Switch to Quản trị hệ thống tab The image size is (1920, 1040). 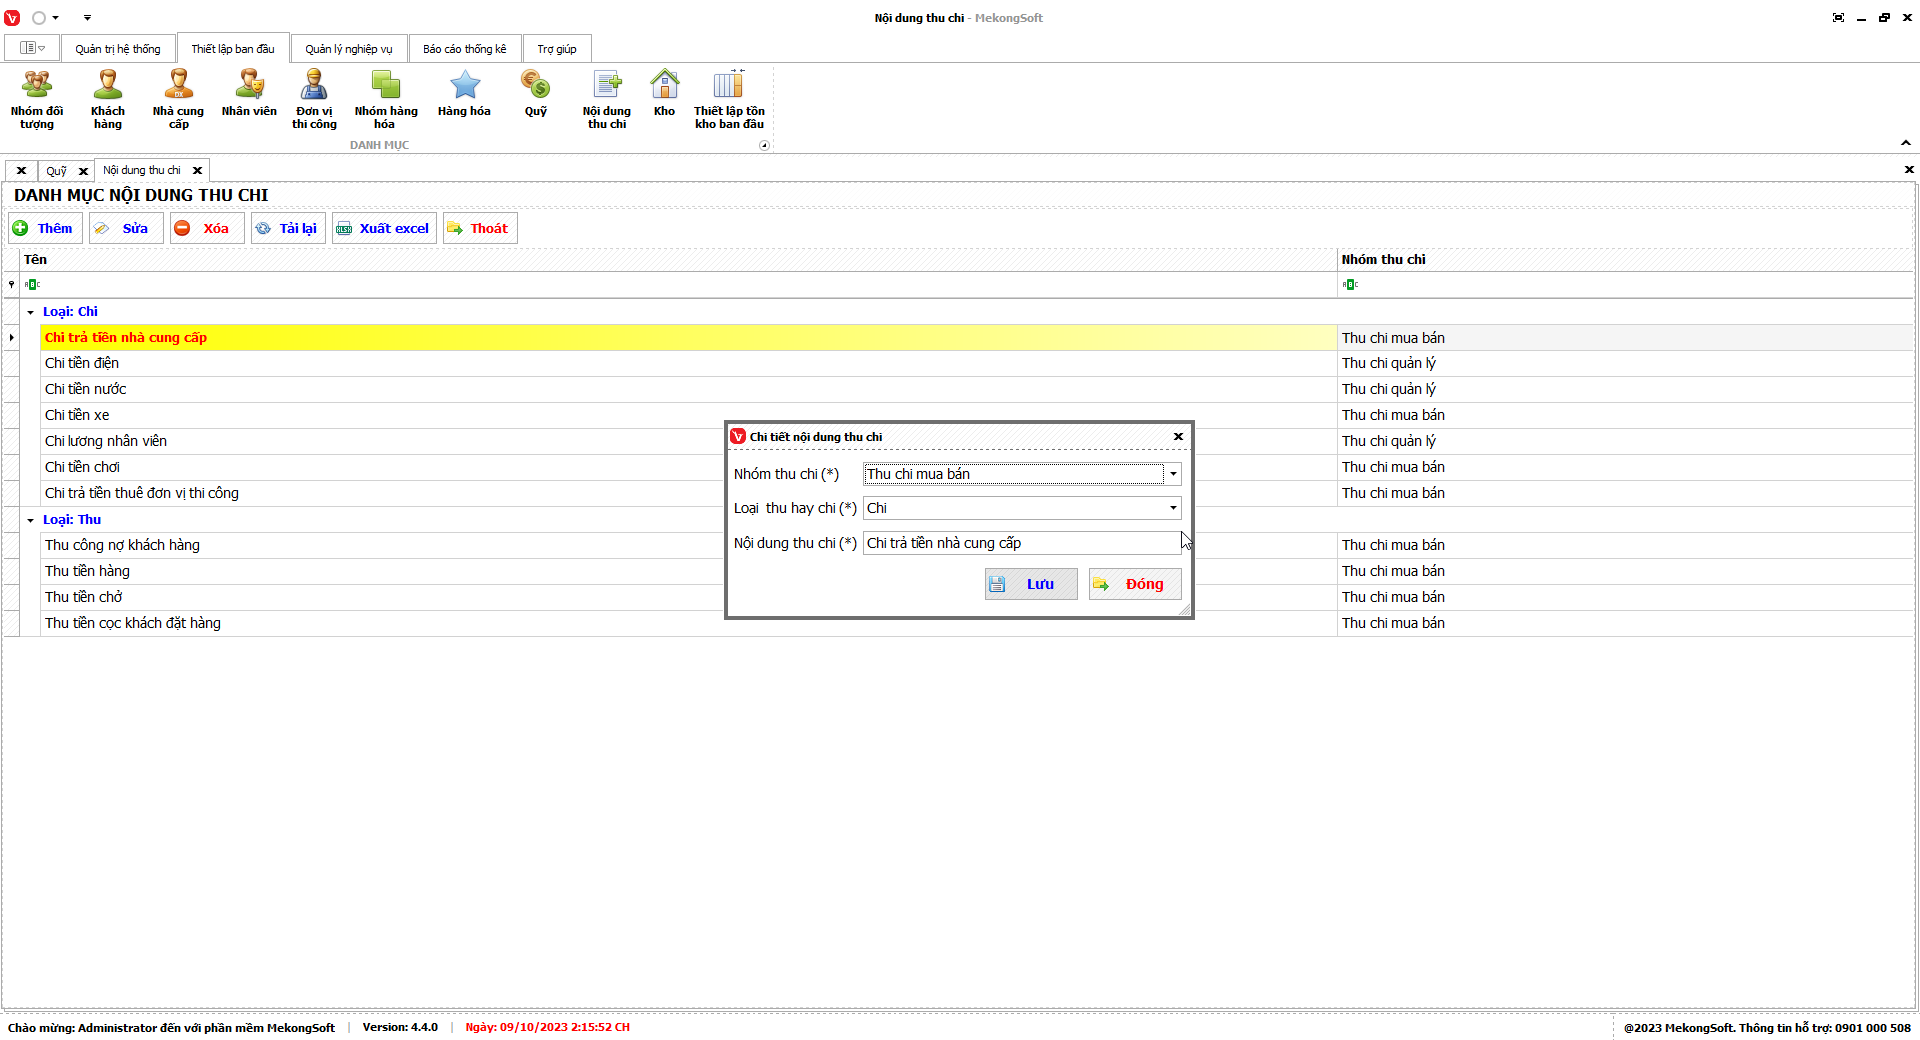click(x=118, y=49)
